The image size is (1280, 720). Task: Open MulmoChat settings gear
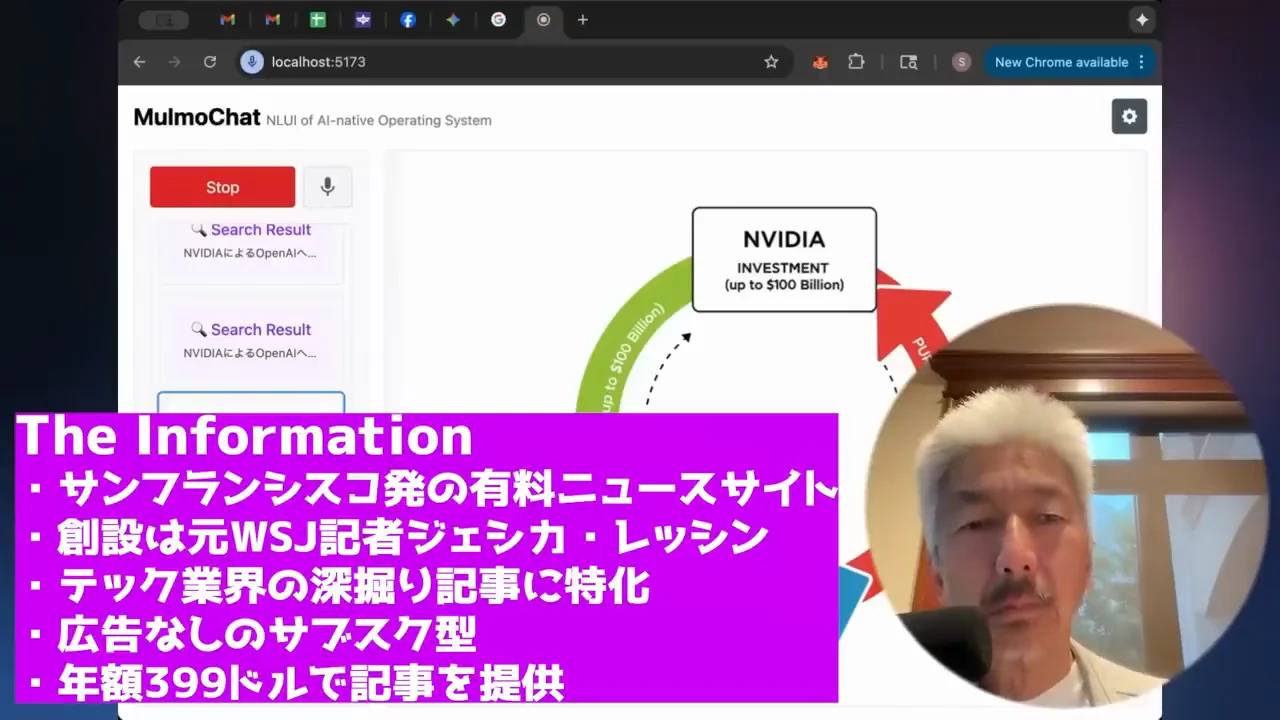(1129, 116)
